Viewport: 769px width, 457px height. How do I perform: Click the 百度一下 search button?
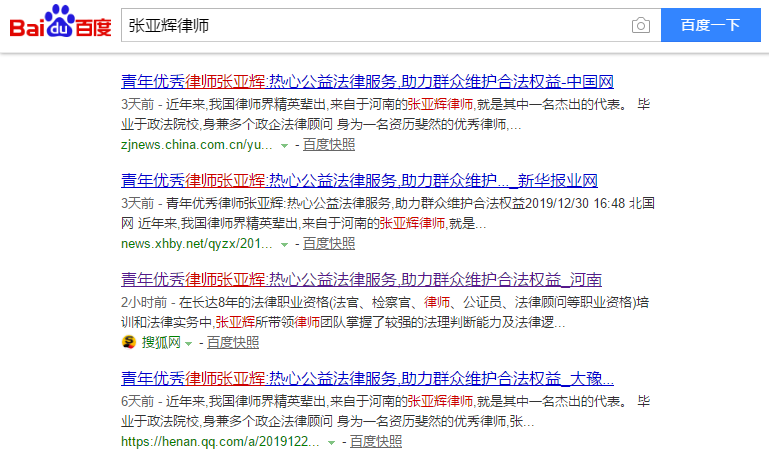point(711,25)
